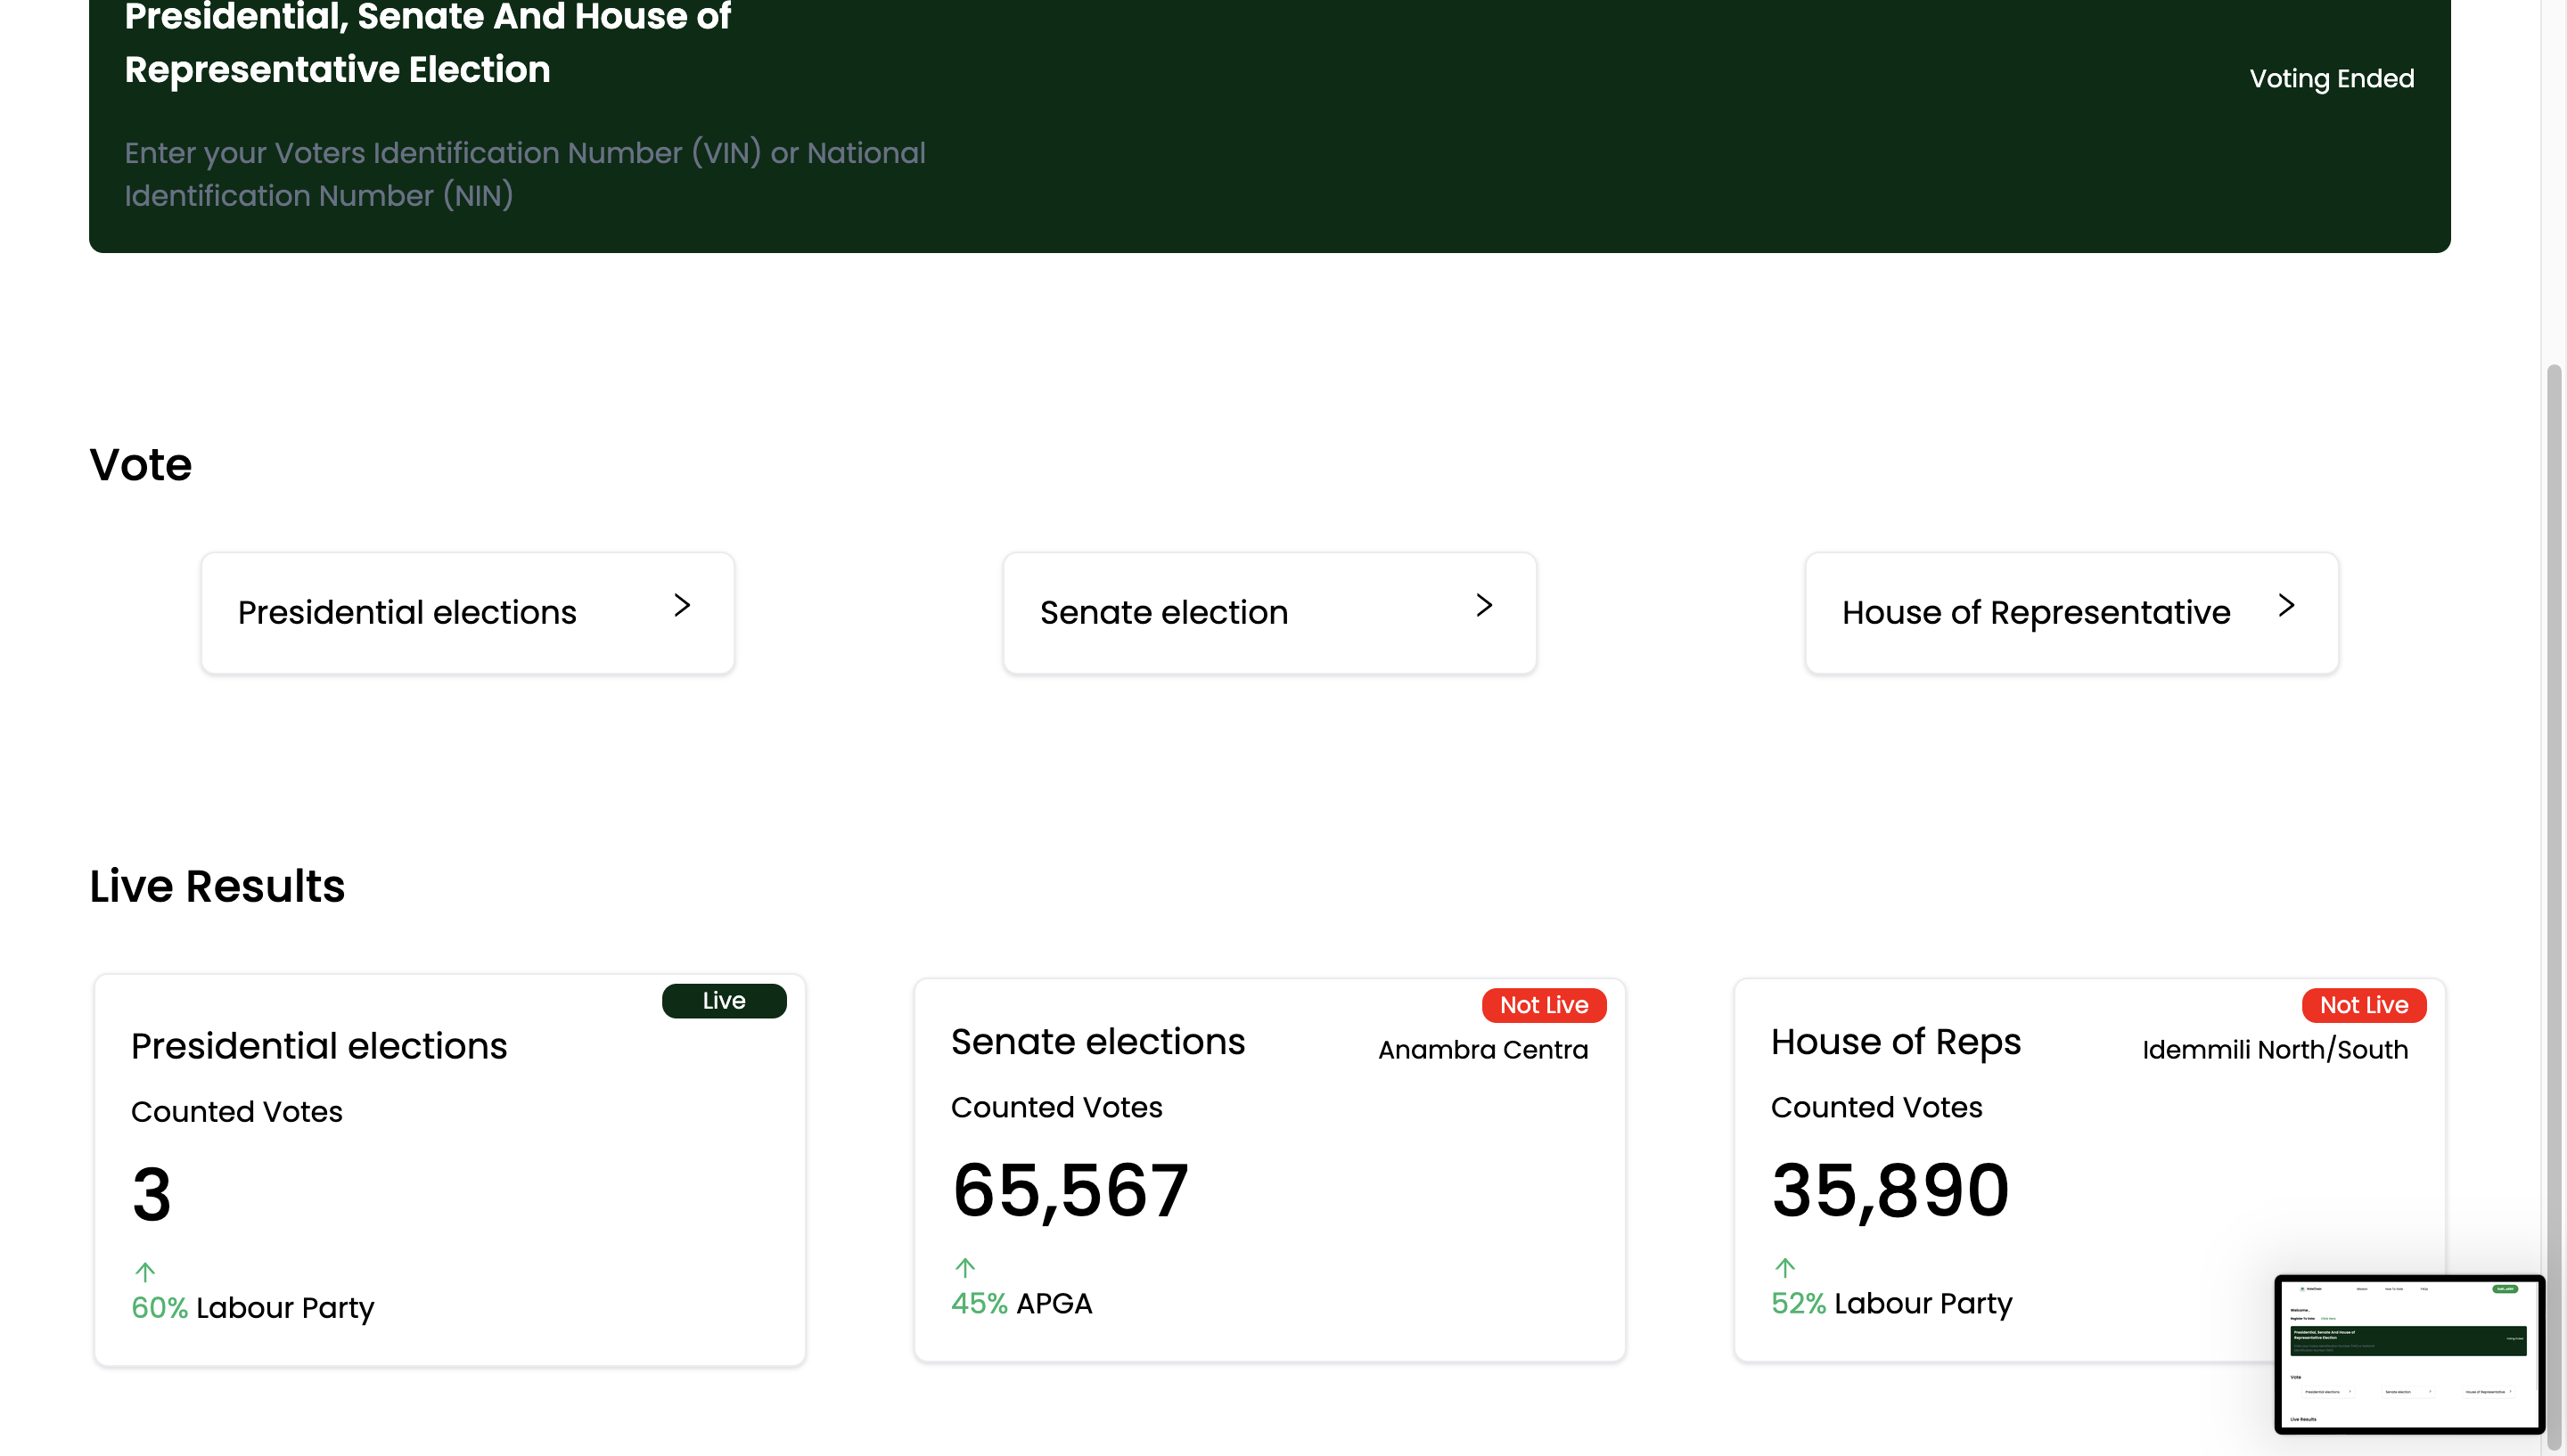The image size is (2567, 1456).
Task: Open the page preview thumbnail in corner
Action: pos(2409,1354)
